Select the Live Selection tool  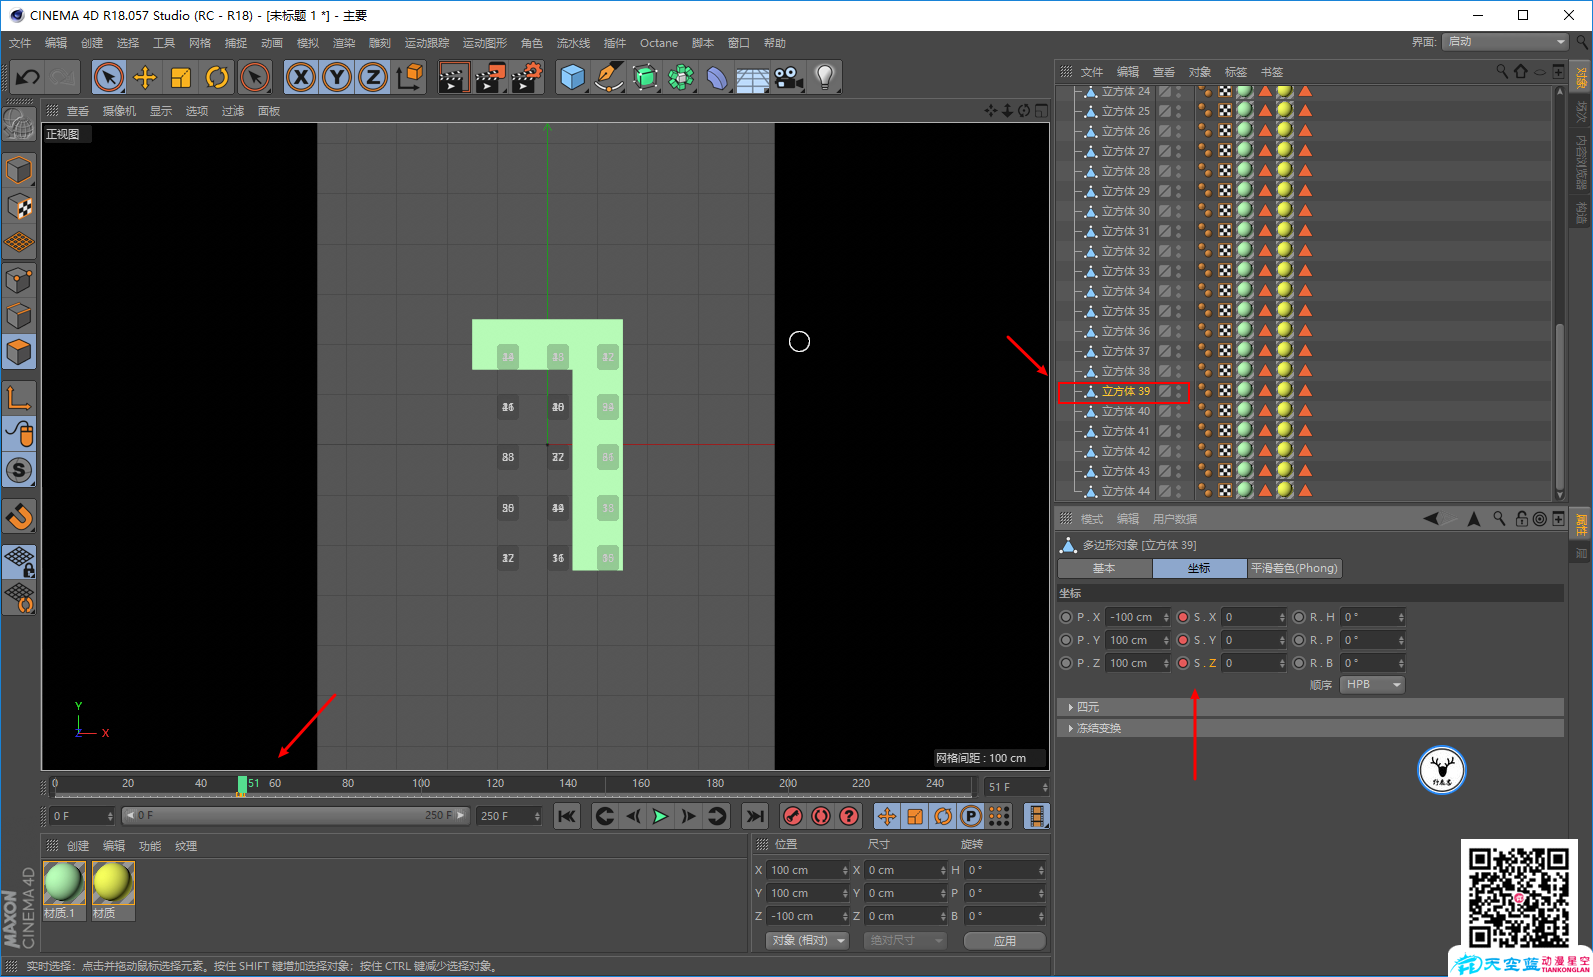tap(109, 77)
